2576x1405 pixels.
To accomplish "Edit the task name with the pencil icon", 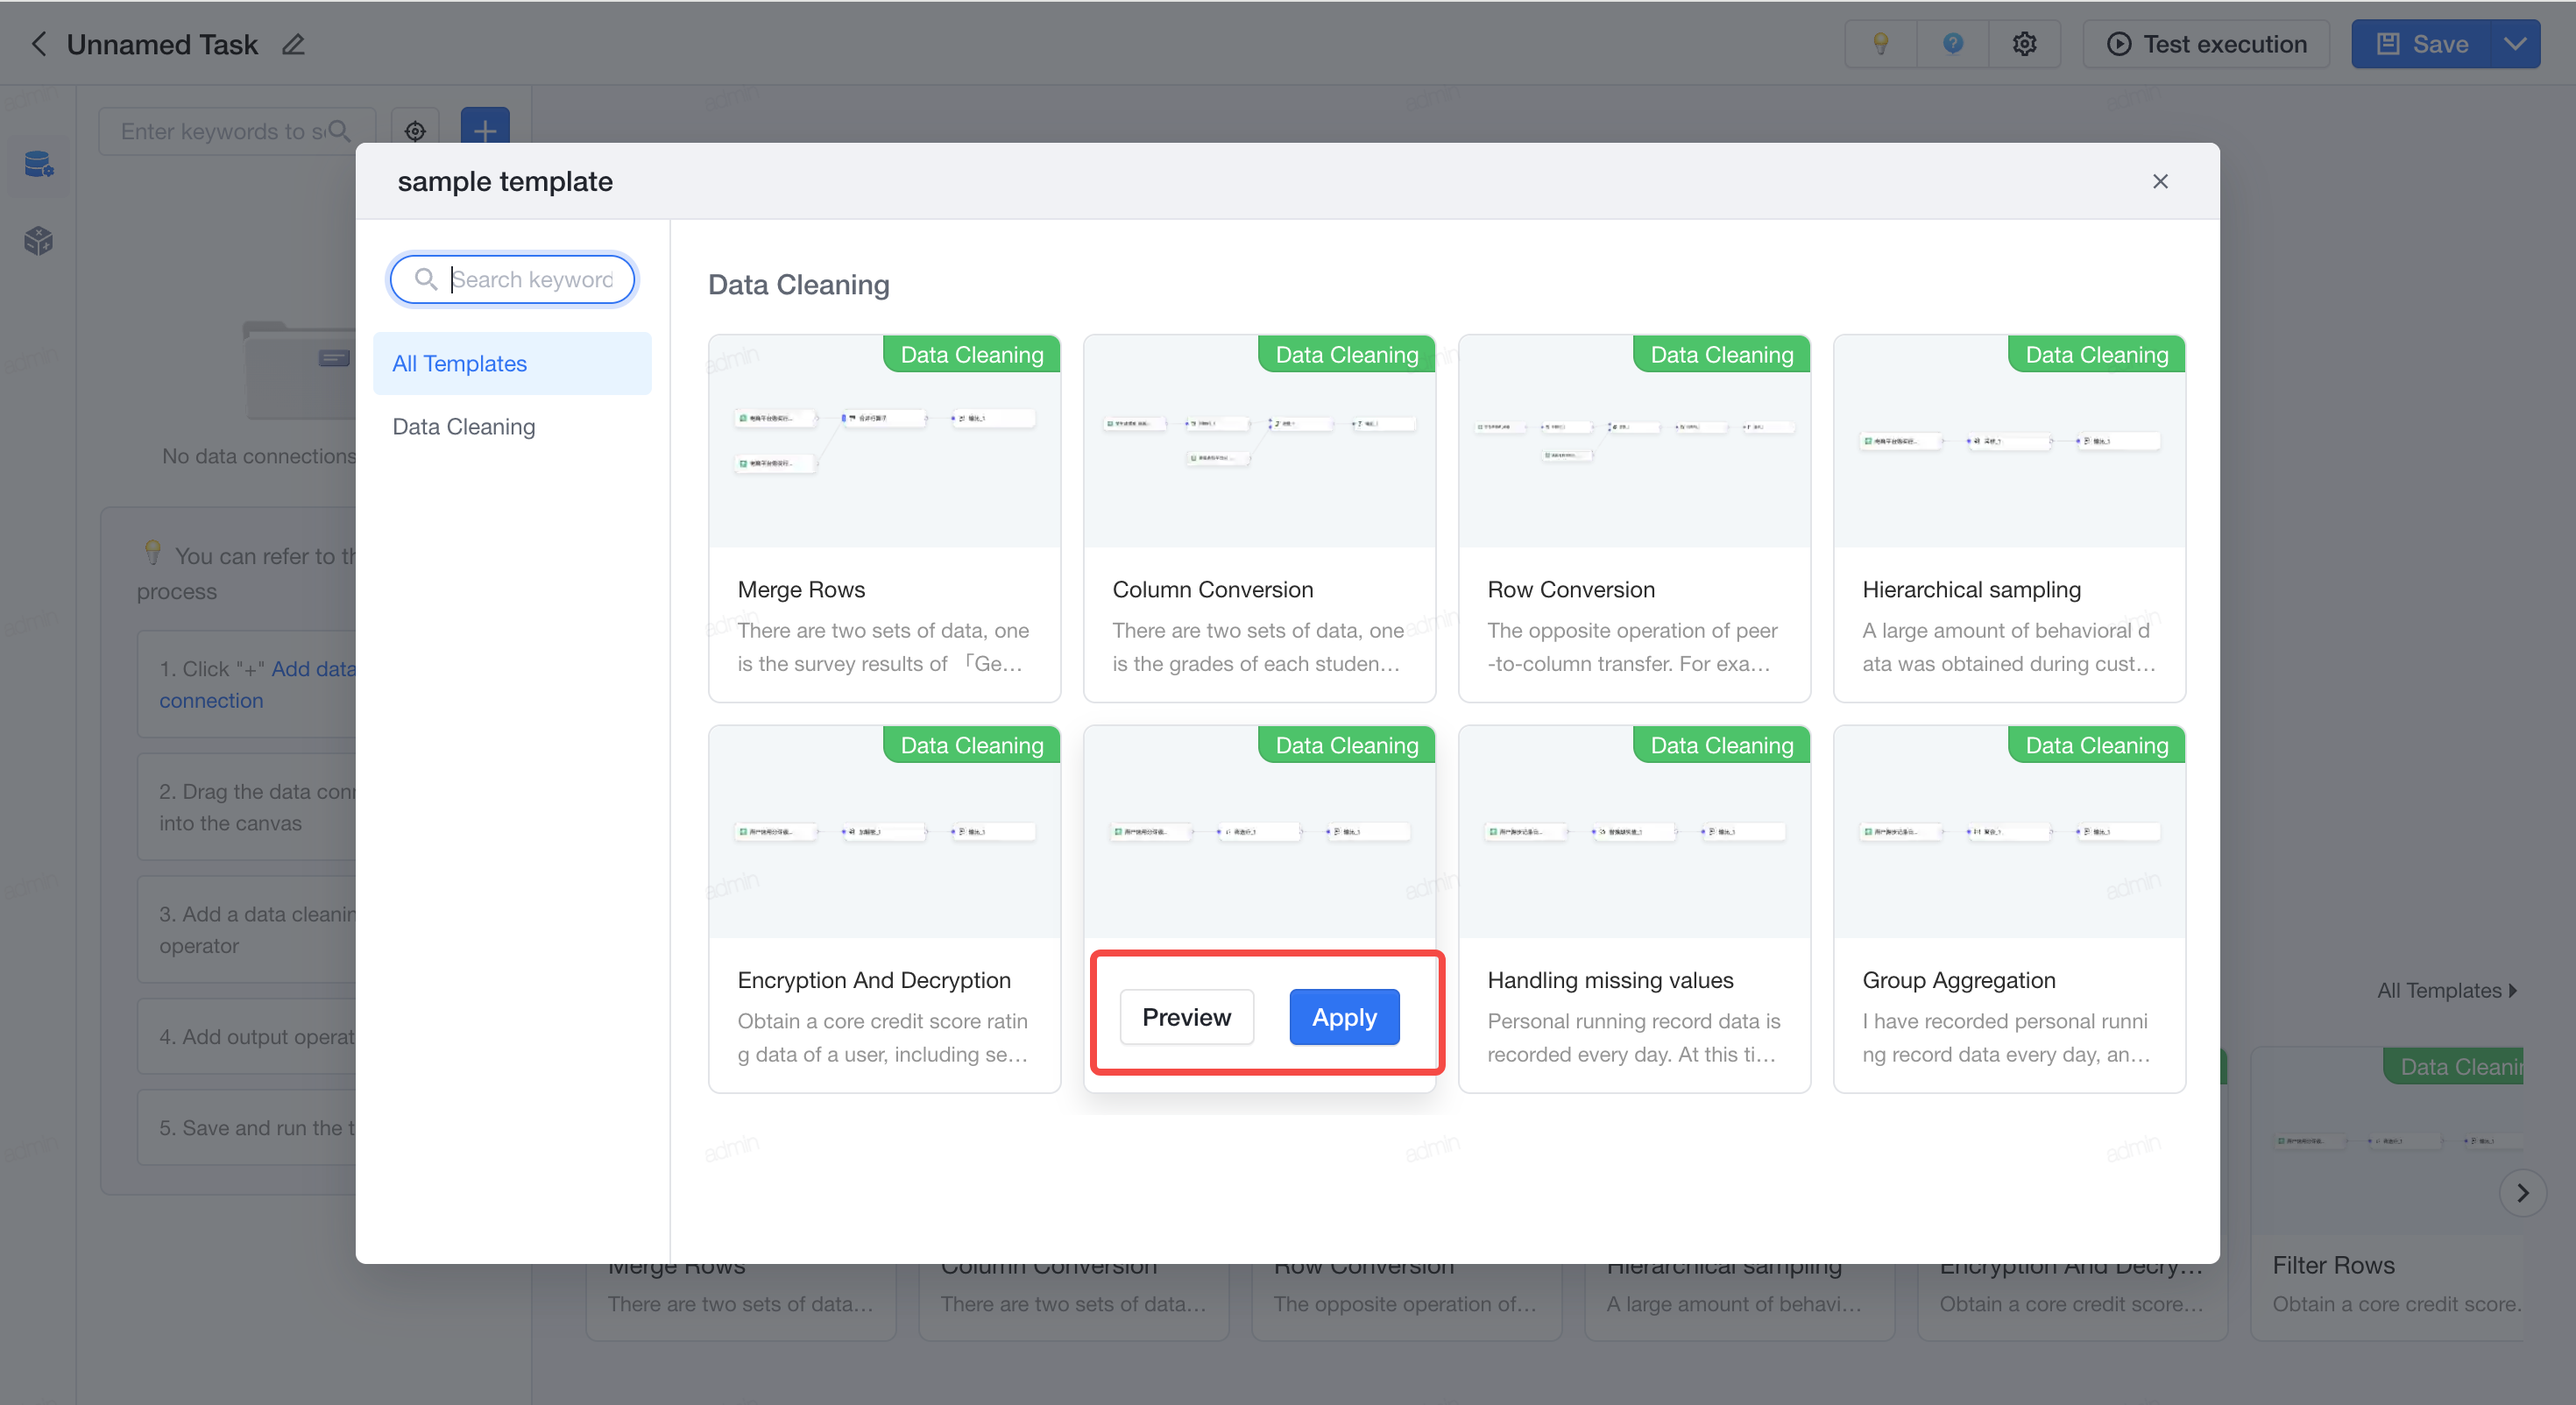I will pyautogui.click(x=293, y=44).
